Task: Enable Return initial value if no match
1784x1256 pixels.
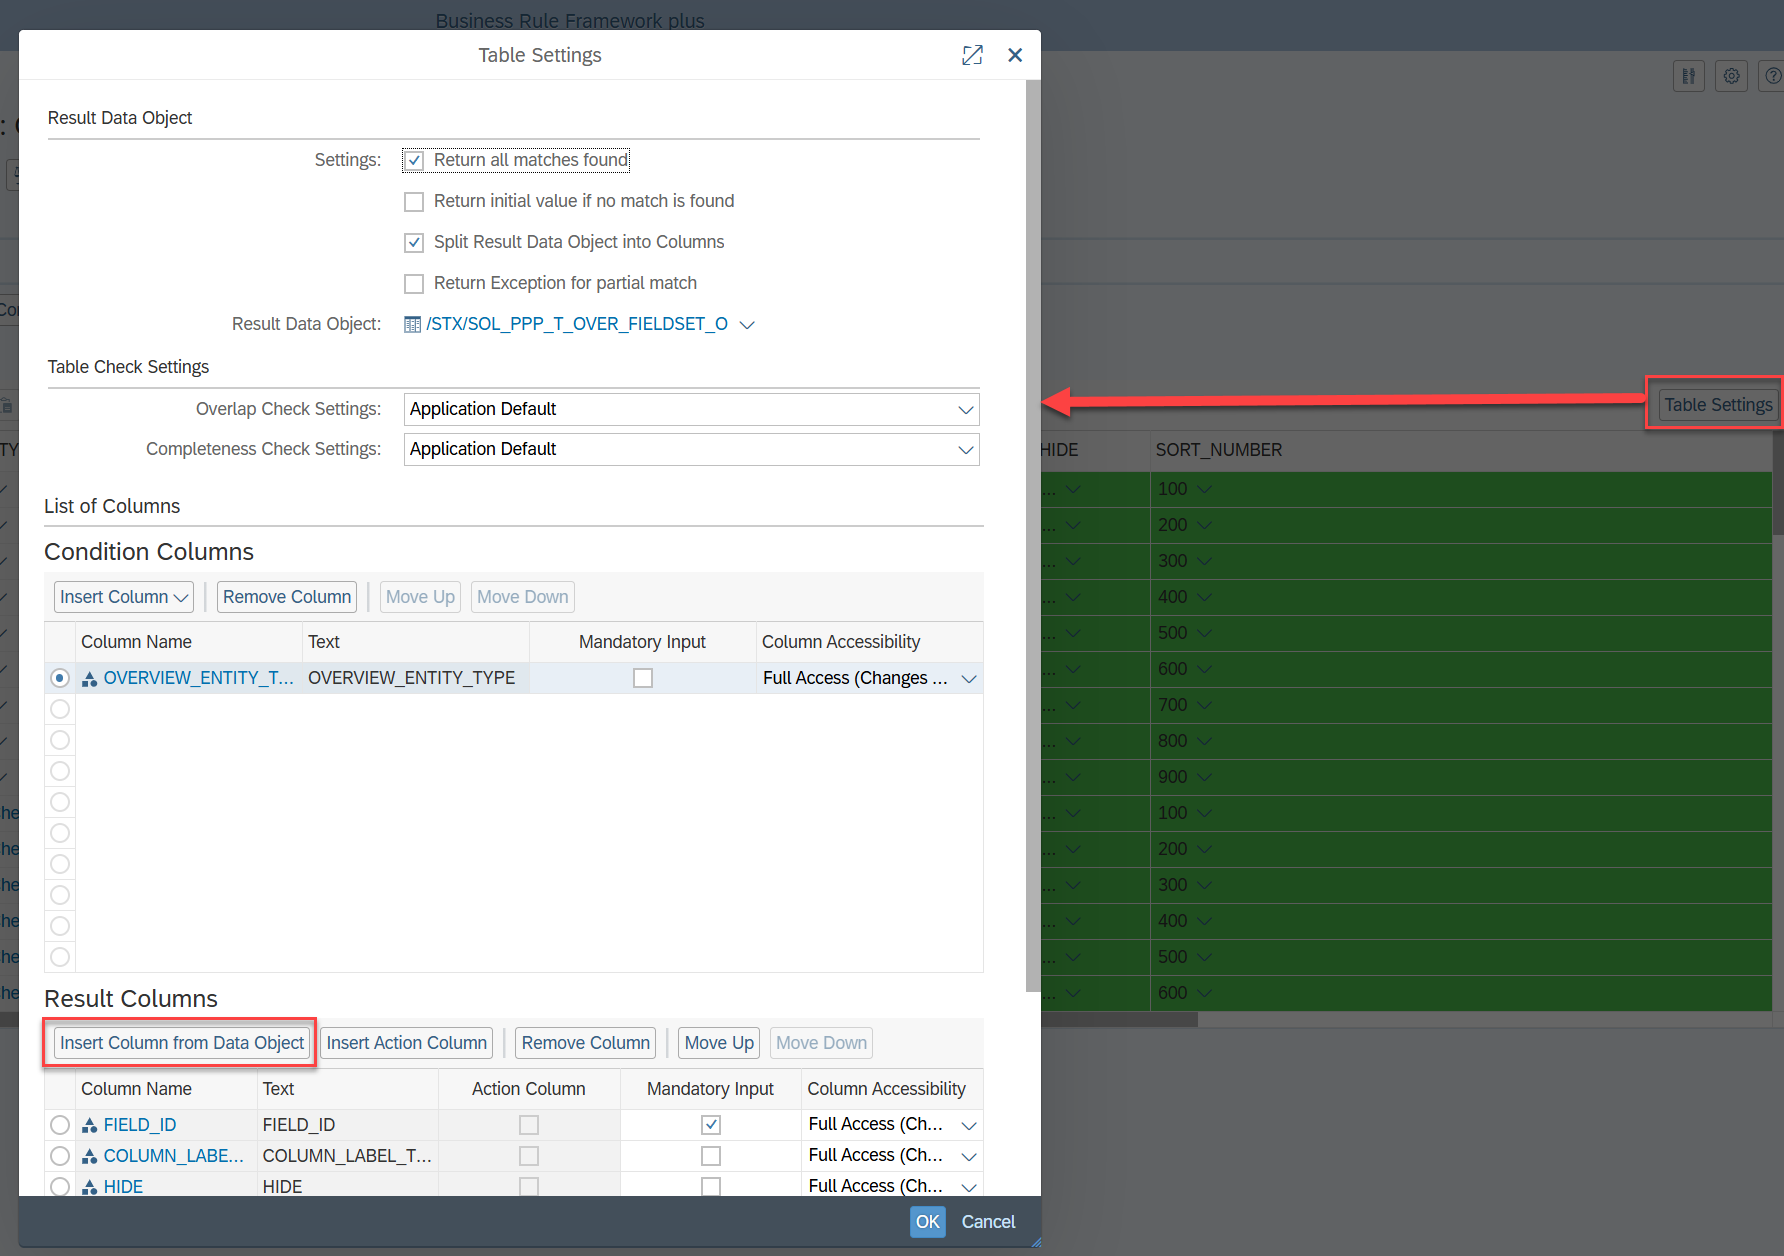Action: pyautogui.click(x=414, y=202)
